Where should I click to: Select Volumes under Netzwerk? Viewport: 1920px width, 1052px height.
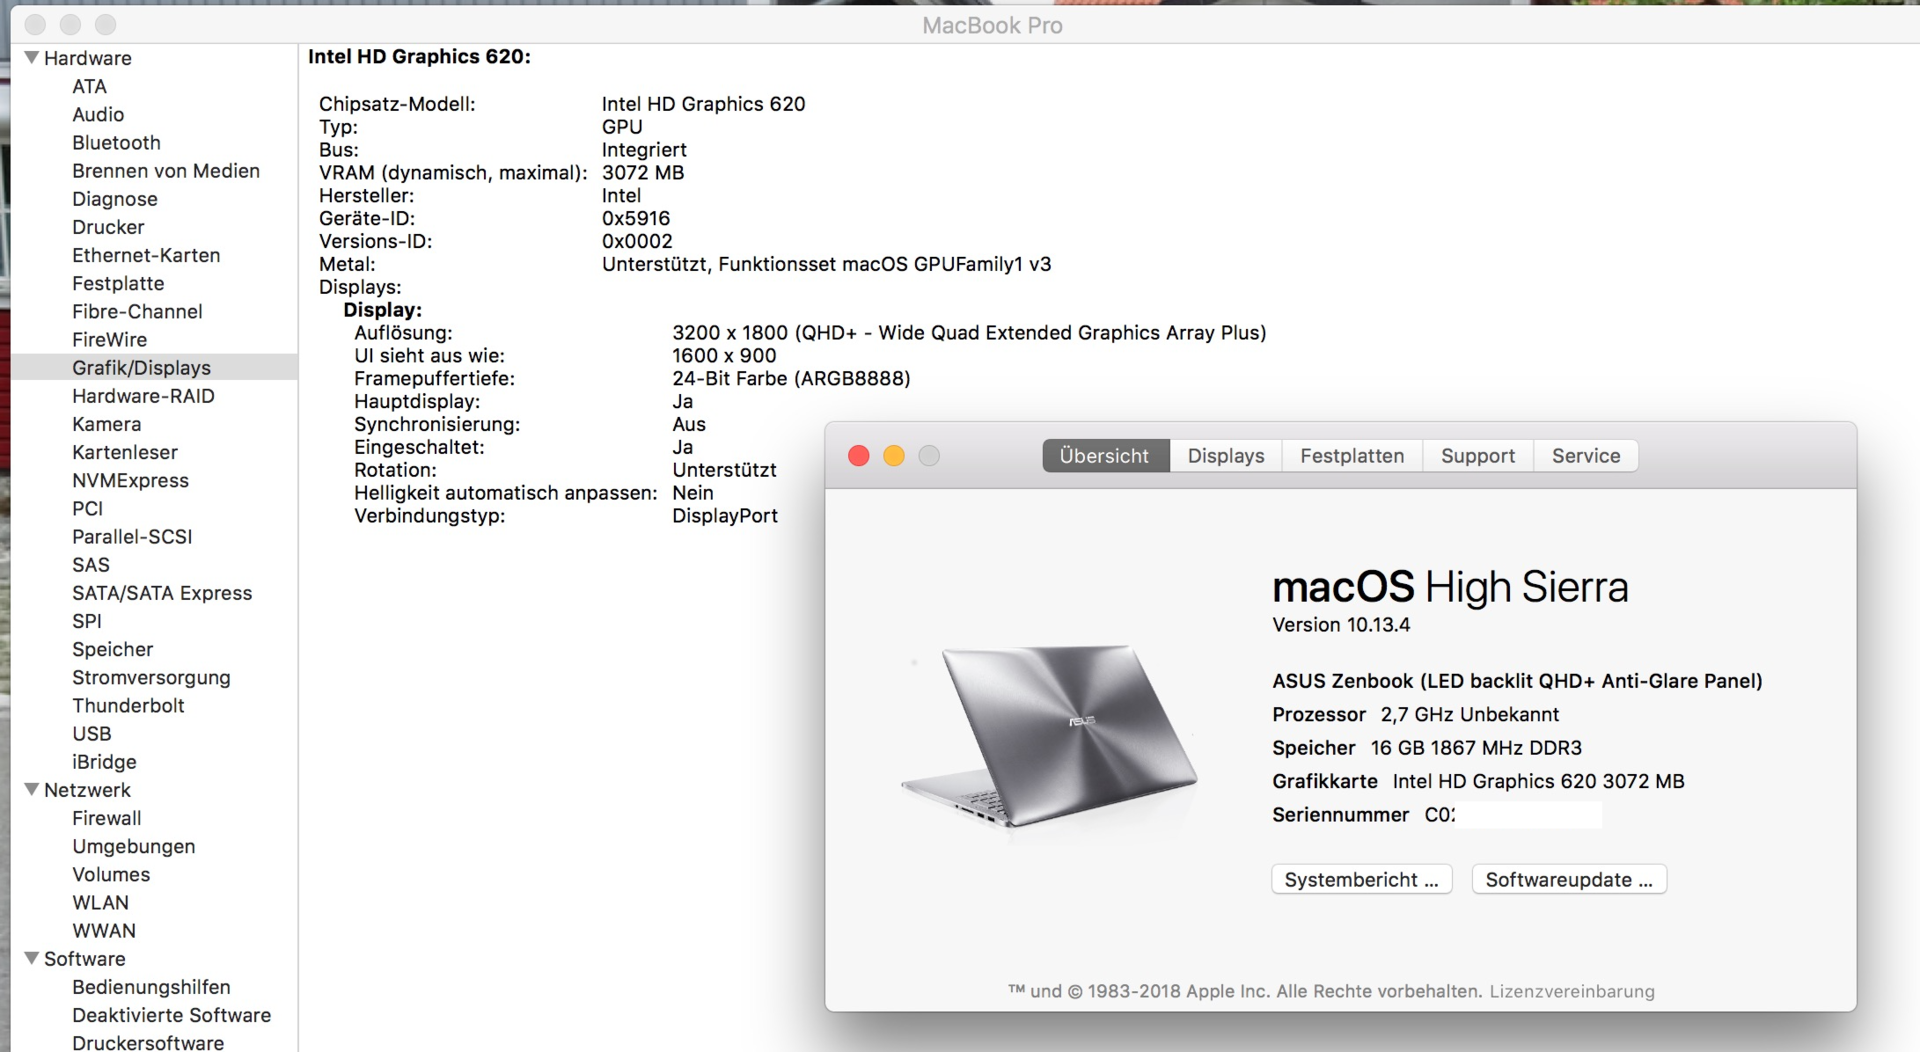pyautogui.click(x=111, y=875)
